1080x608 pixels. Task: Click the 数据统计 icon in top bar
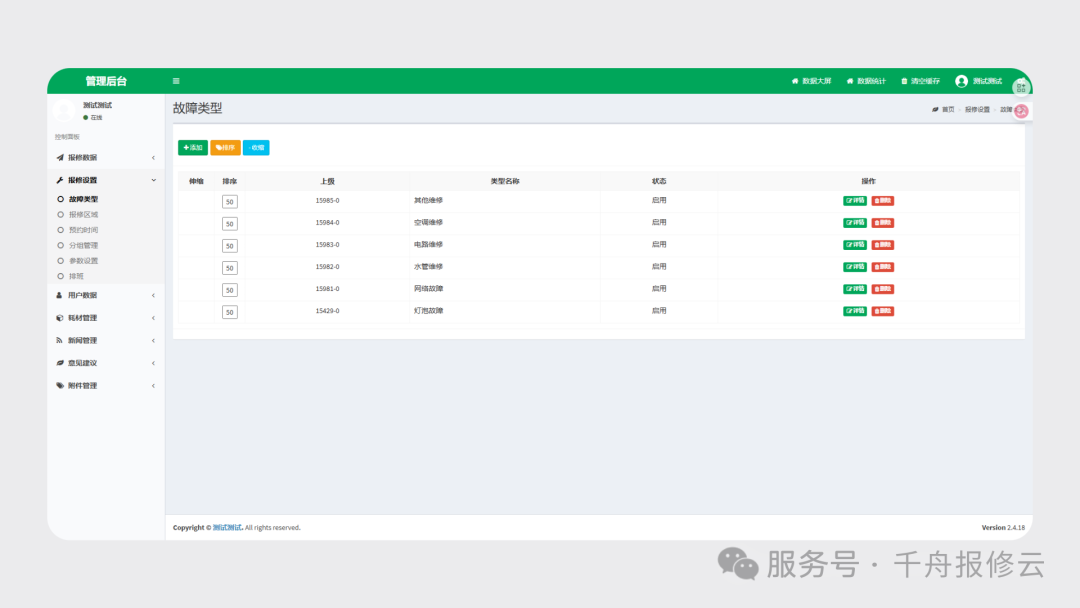[850, 81]
